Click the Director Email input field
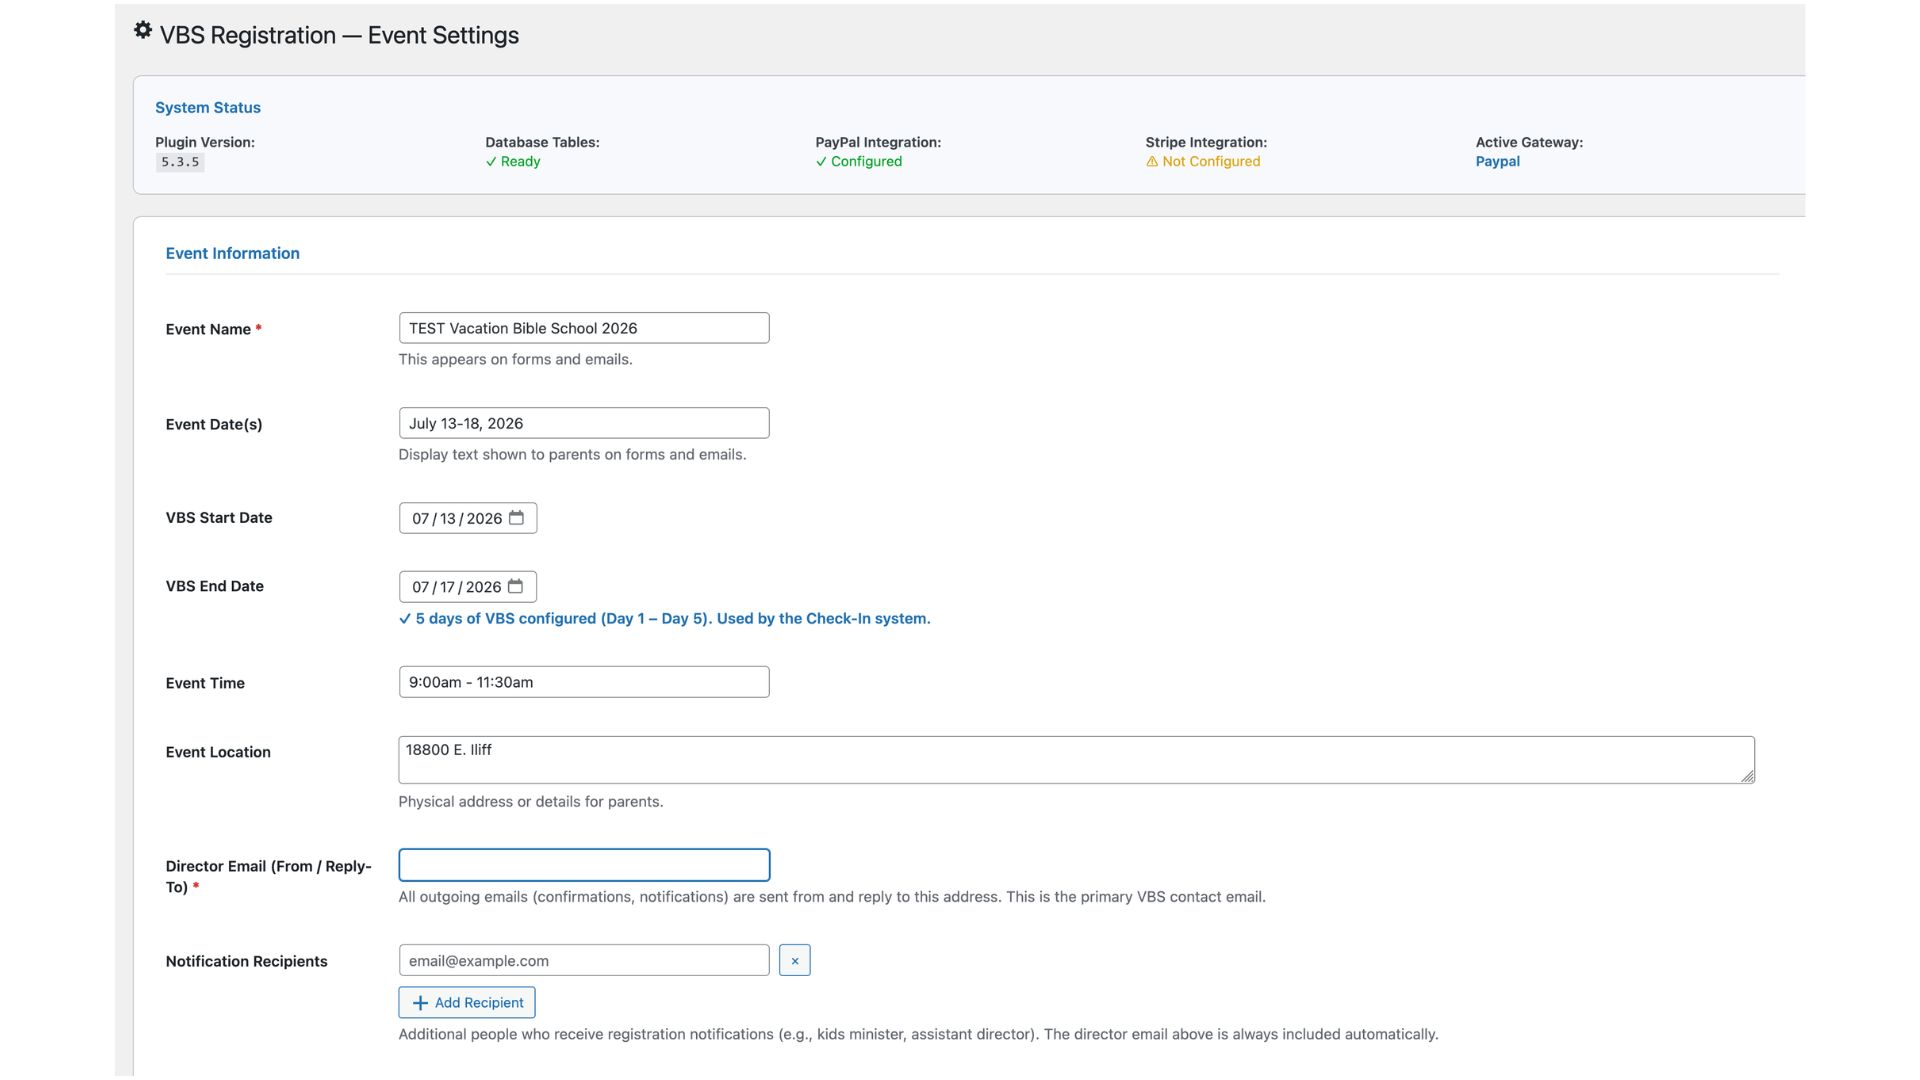The width and height of the screenshot is (1920, 1080). click(x=583, y=865)
